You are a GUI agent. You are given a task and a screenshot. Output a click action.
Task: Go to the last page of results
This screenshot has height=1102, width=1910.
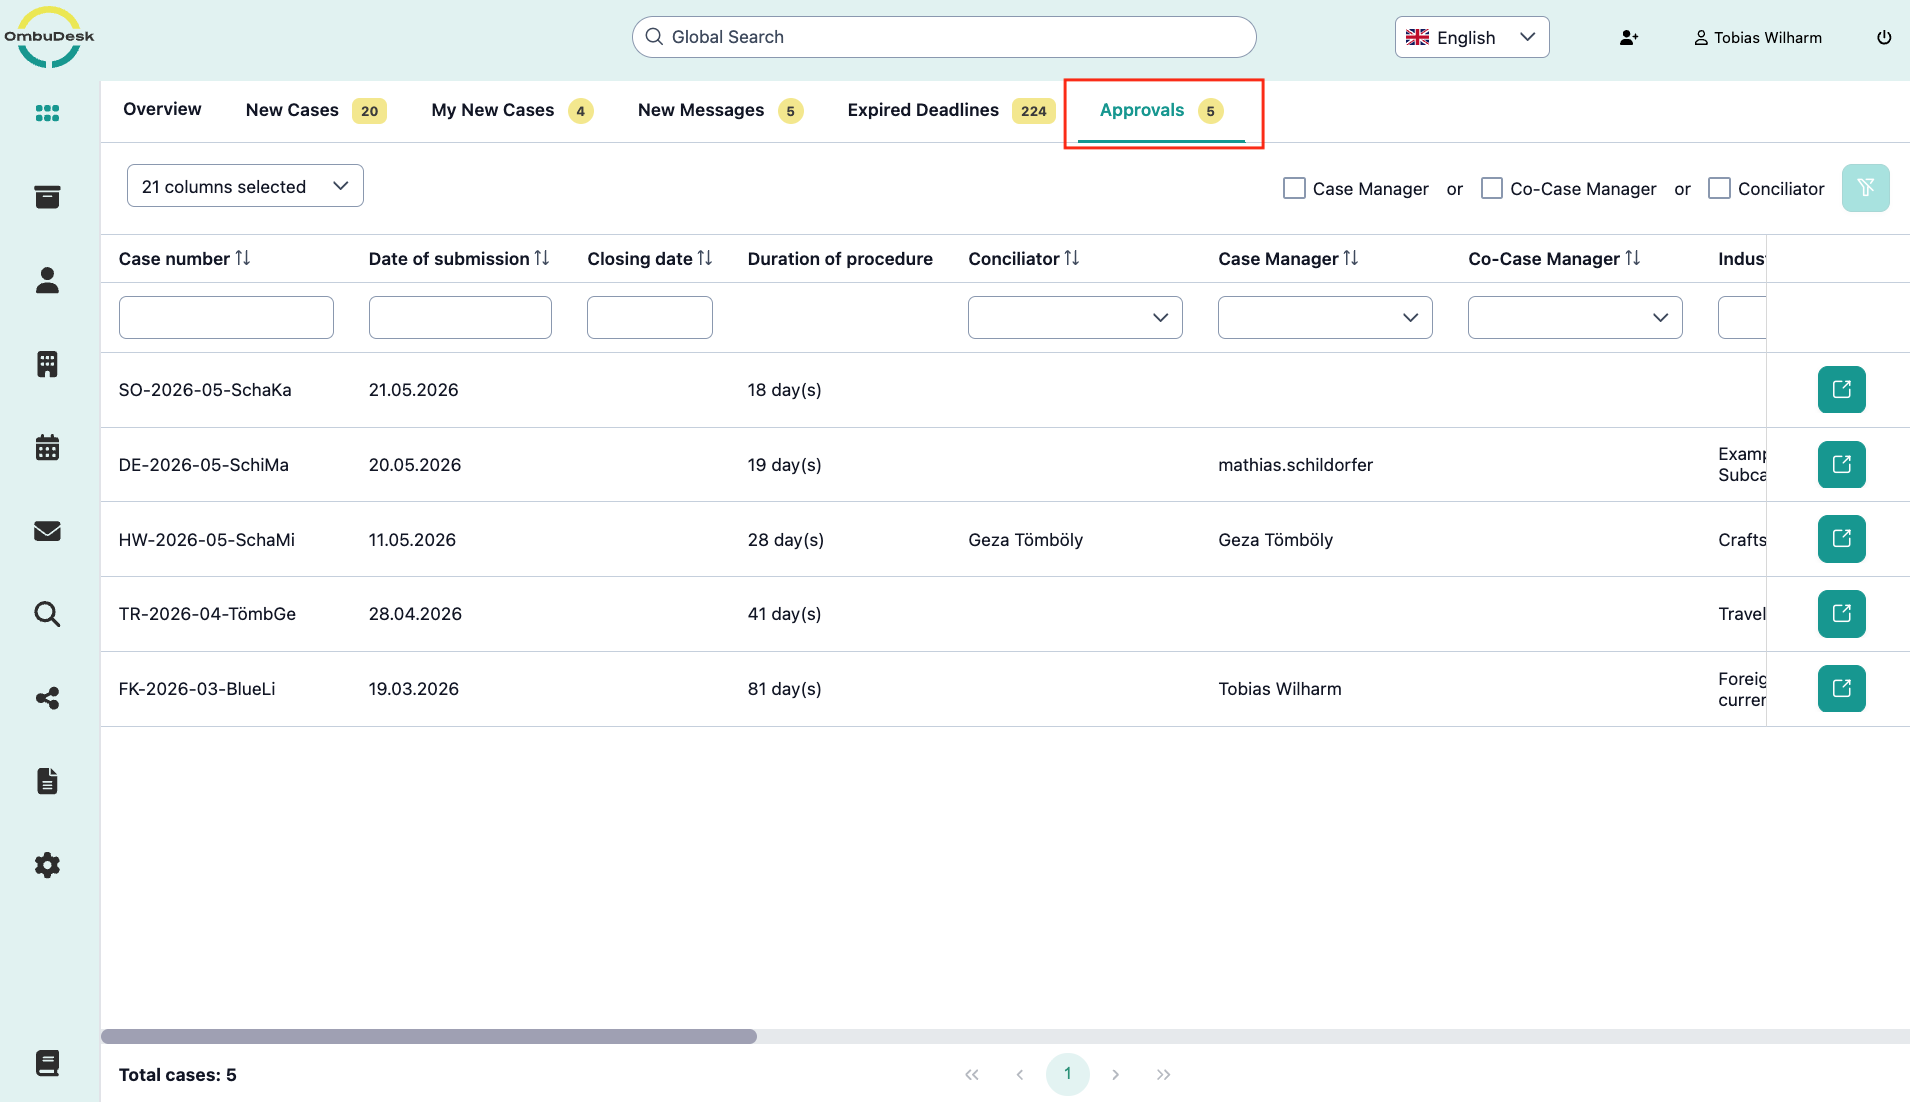1163,1075
